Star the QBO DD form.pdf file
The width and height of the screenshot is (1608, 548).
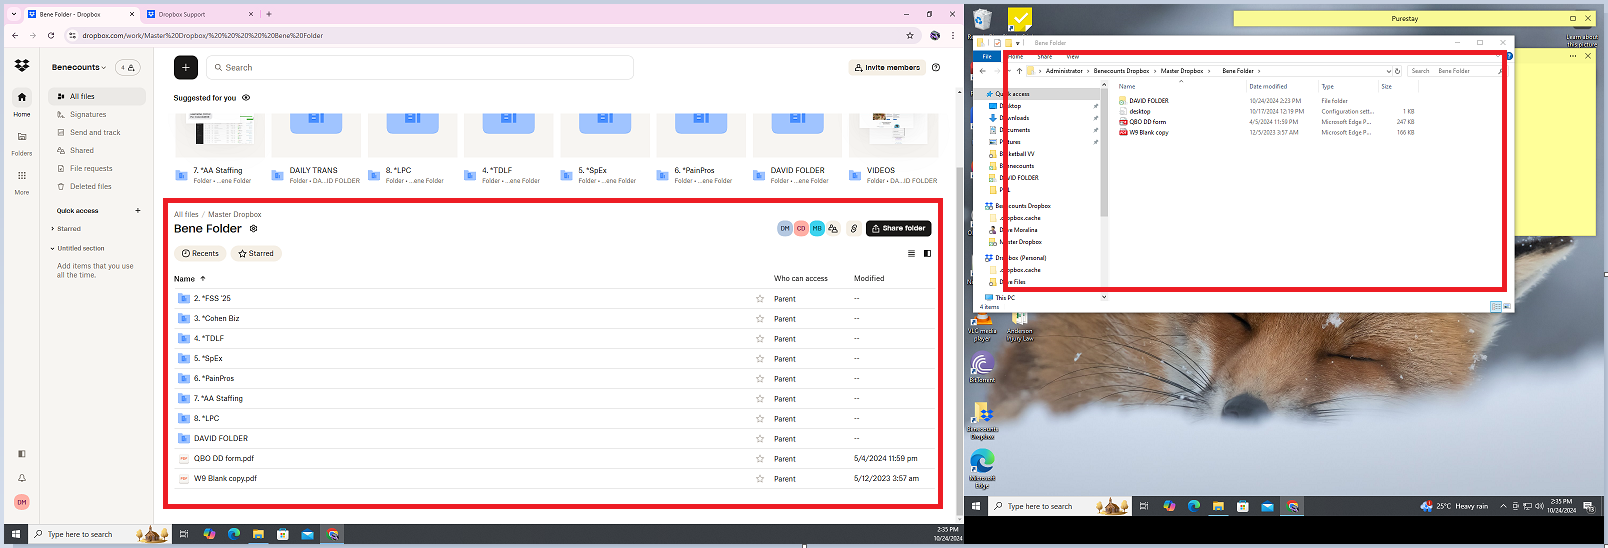click(760, 459)
